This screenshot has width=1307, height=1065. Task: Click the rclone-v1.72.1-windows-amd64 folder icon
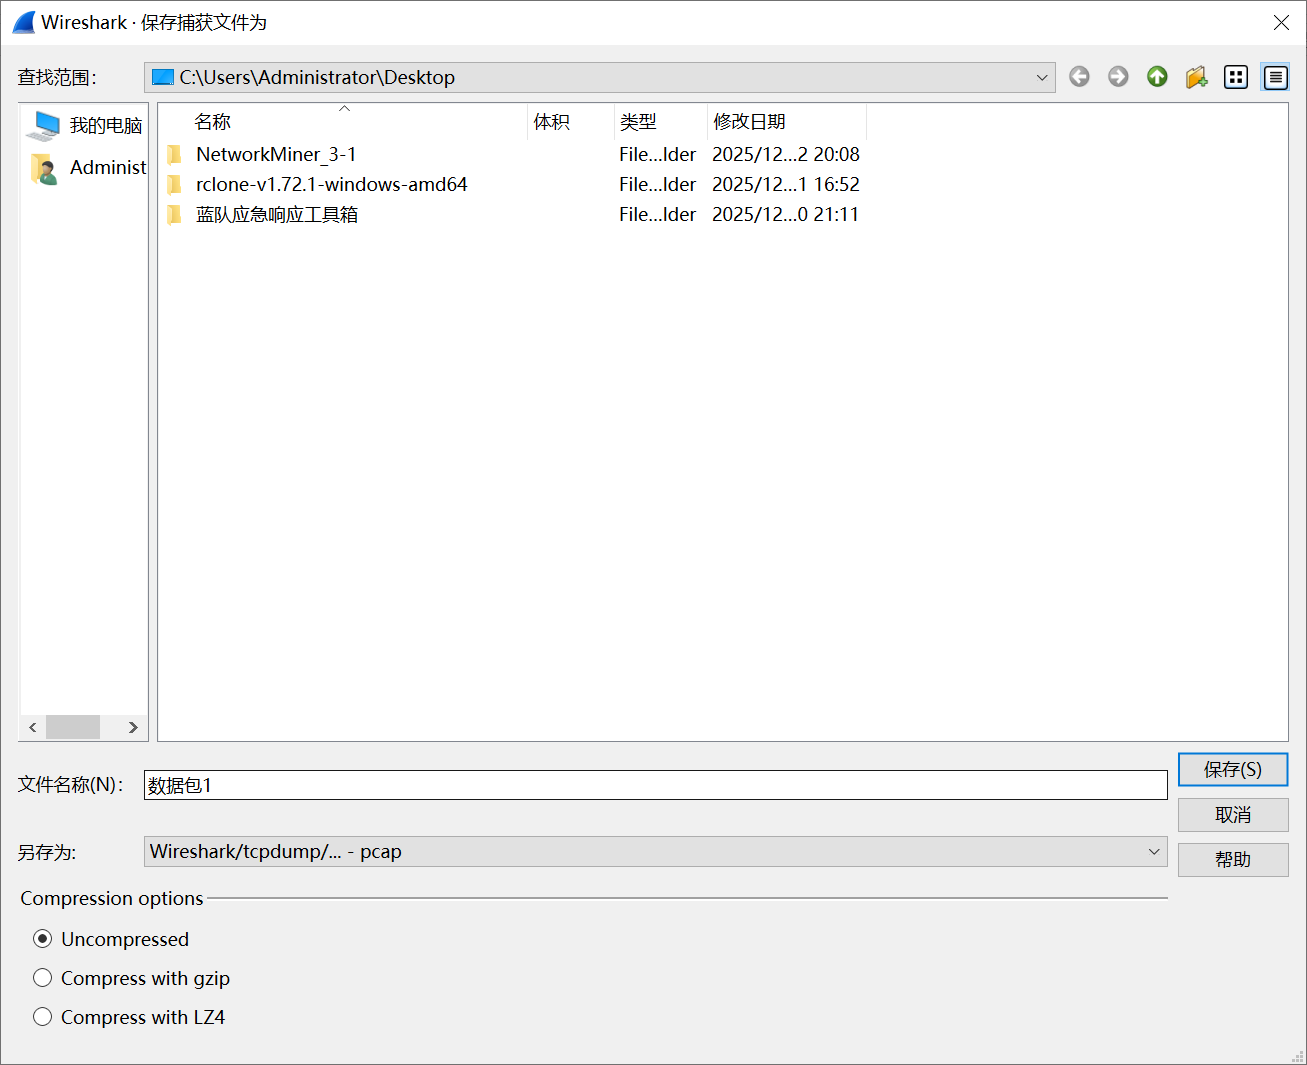pyautogui.click(x=175, y=184)
